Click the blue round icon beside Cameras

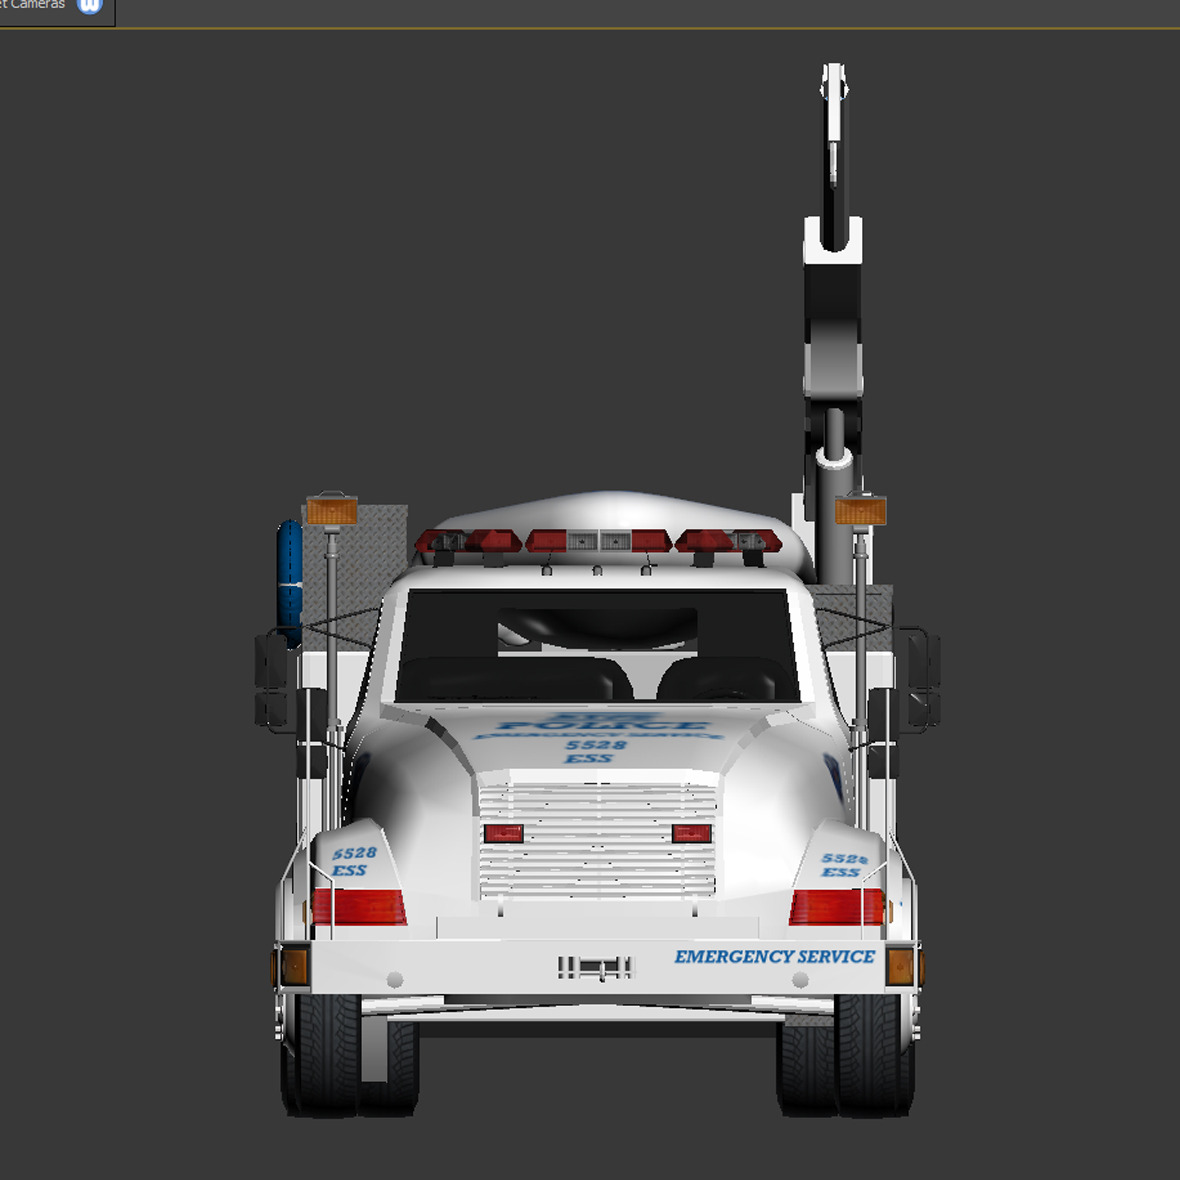click(x=90, y=5)
